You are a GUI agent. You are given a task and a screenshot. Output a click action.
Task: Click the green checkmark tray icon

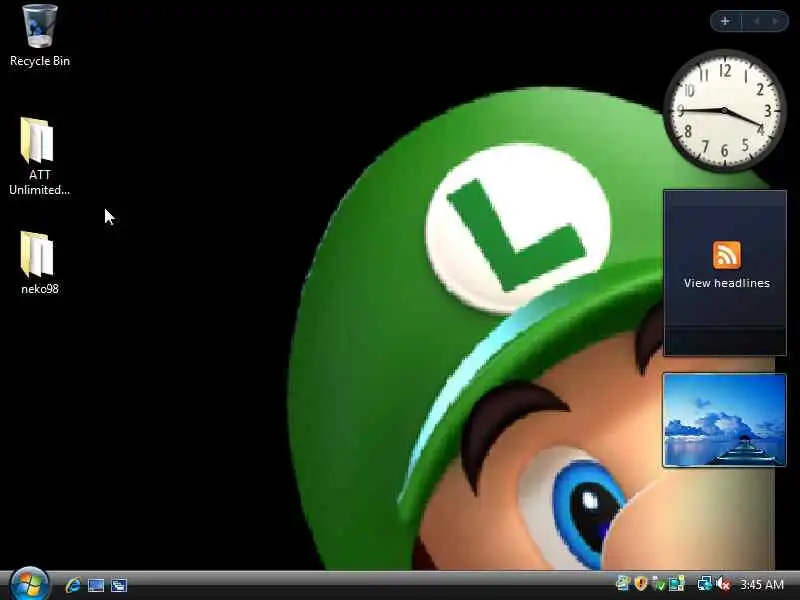(659, 584)
